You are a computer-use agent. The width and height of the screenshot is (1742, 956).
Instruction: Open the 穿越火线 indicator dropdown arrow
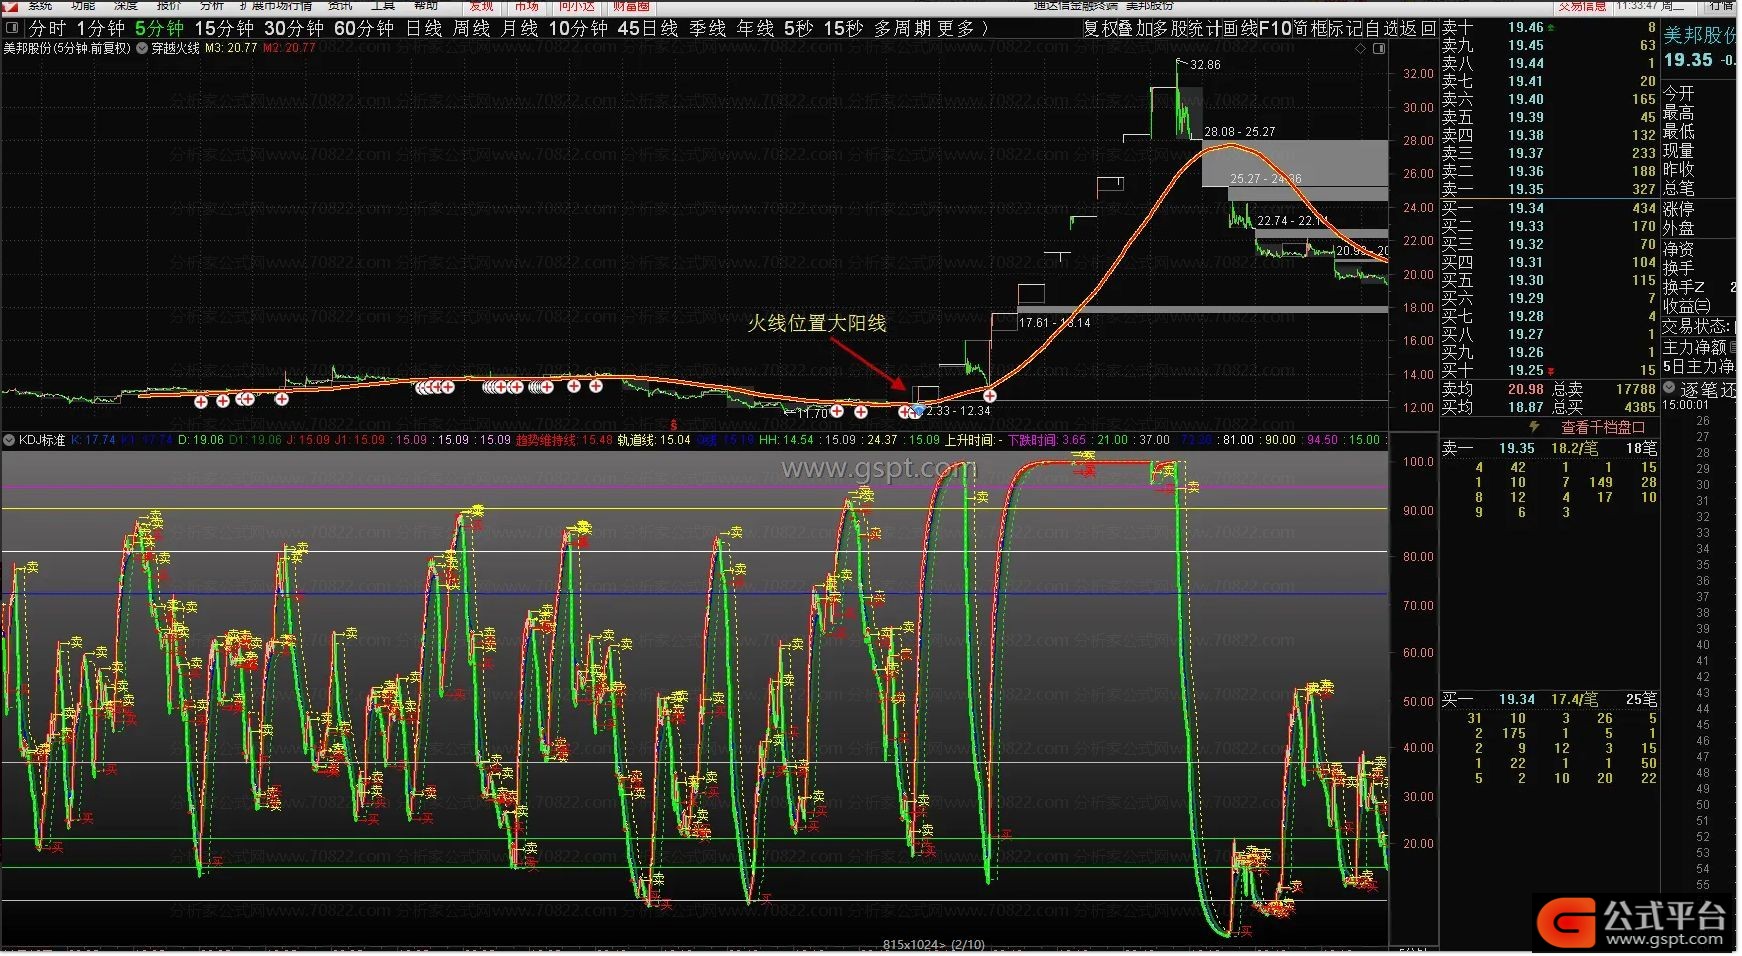142,48
